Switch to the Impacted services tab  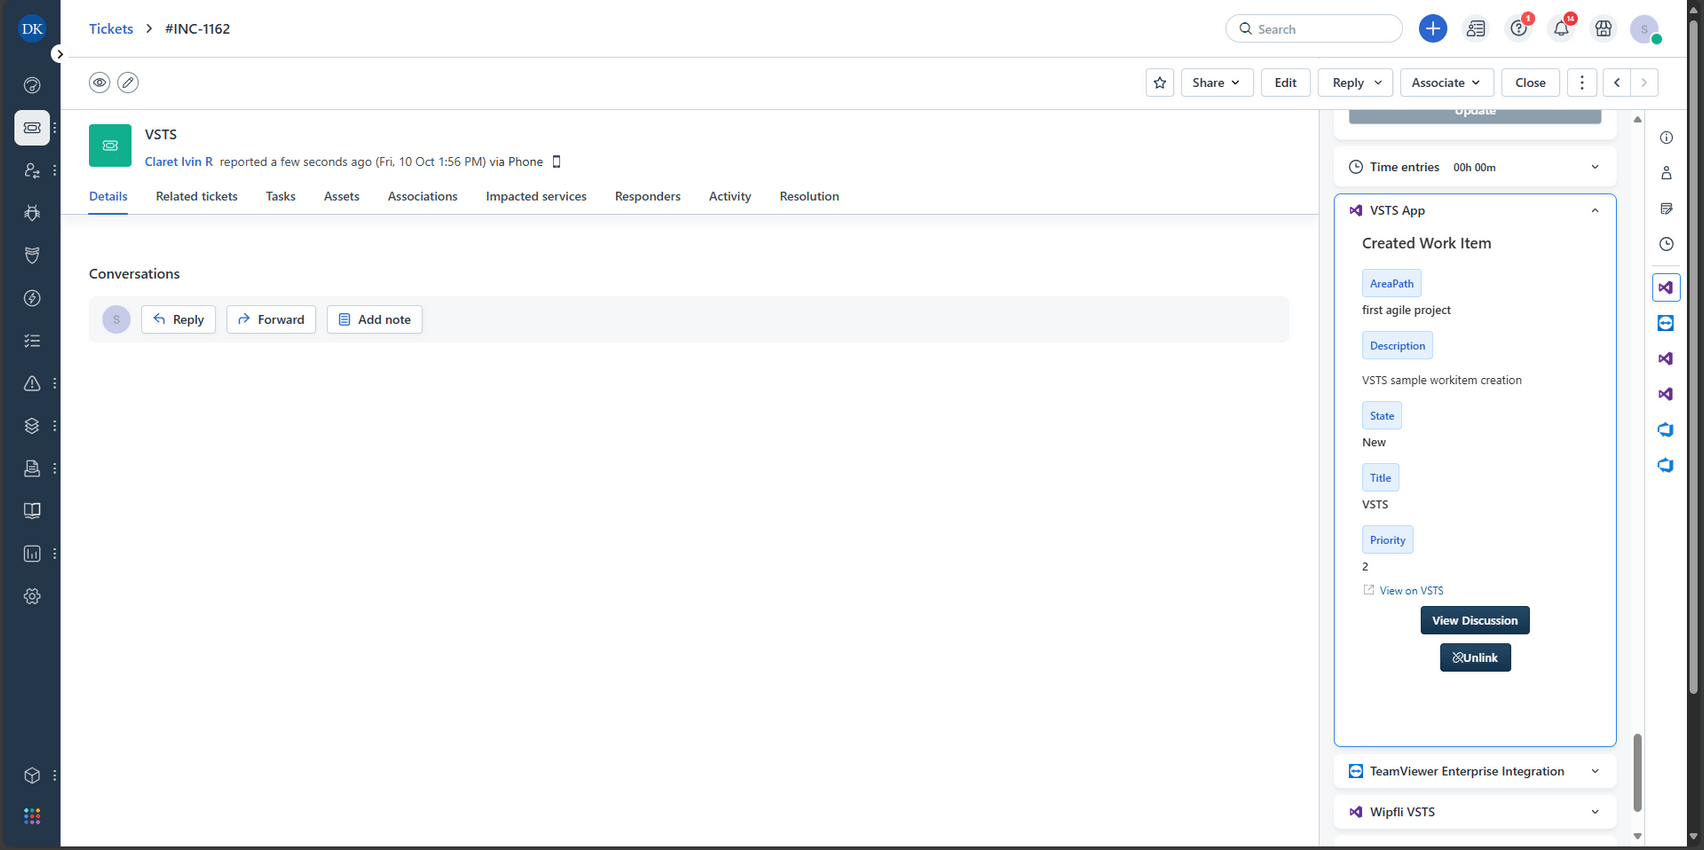pos(536,197)
